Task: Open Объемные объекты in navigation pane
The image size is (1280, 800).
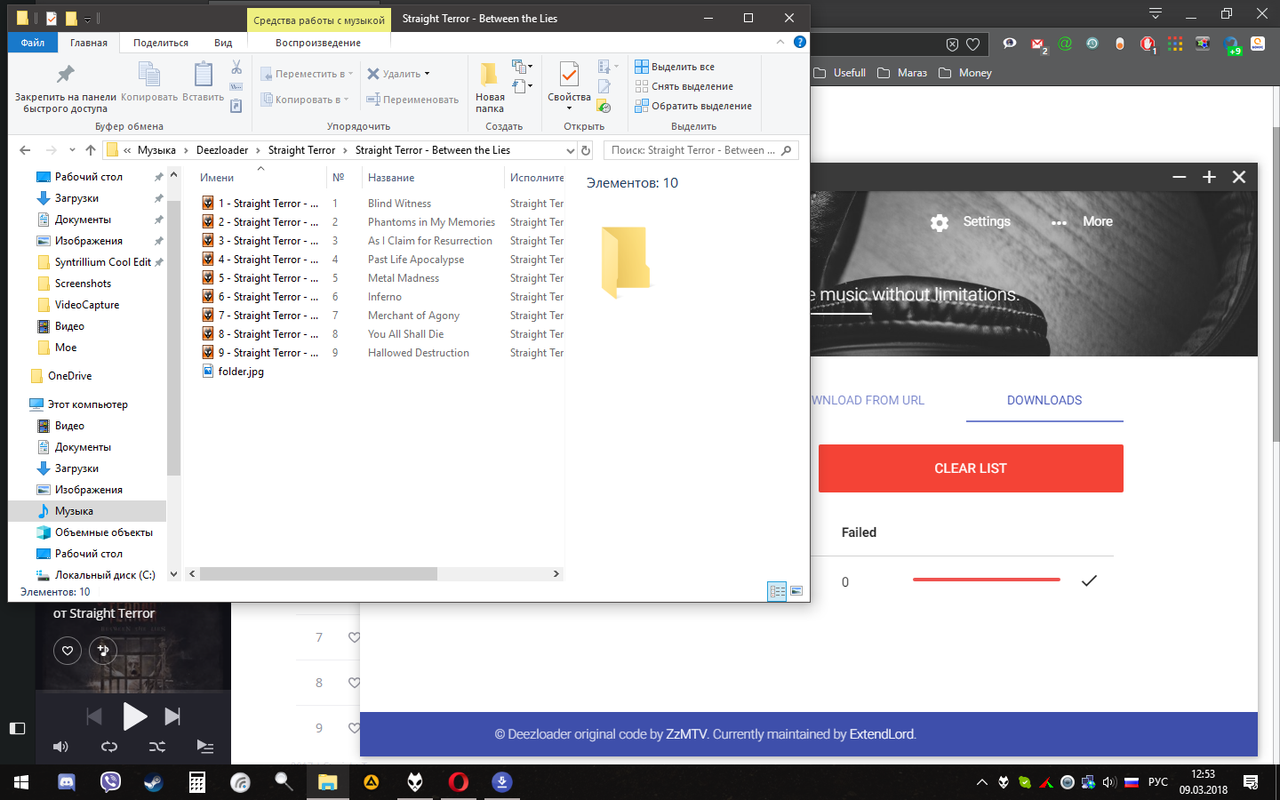Action: click(x=103, y=532)
